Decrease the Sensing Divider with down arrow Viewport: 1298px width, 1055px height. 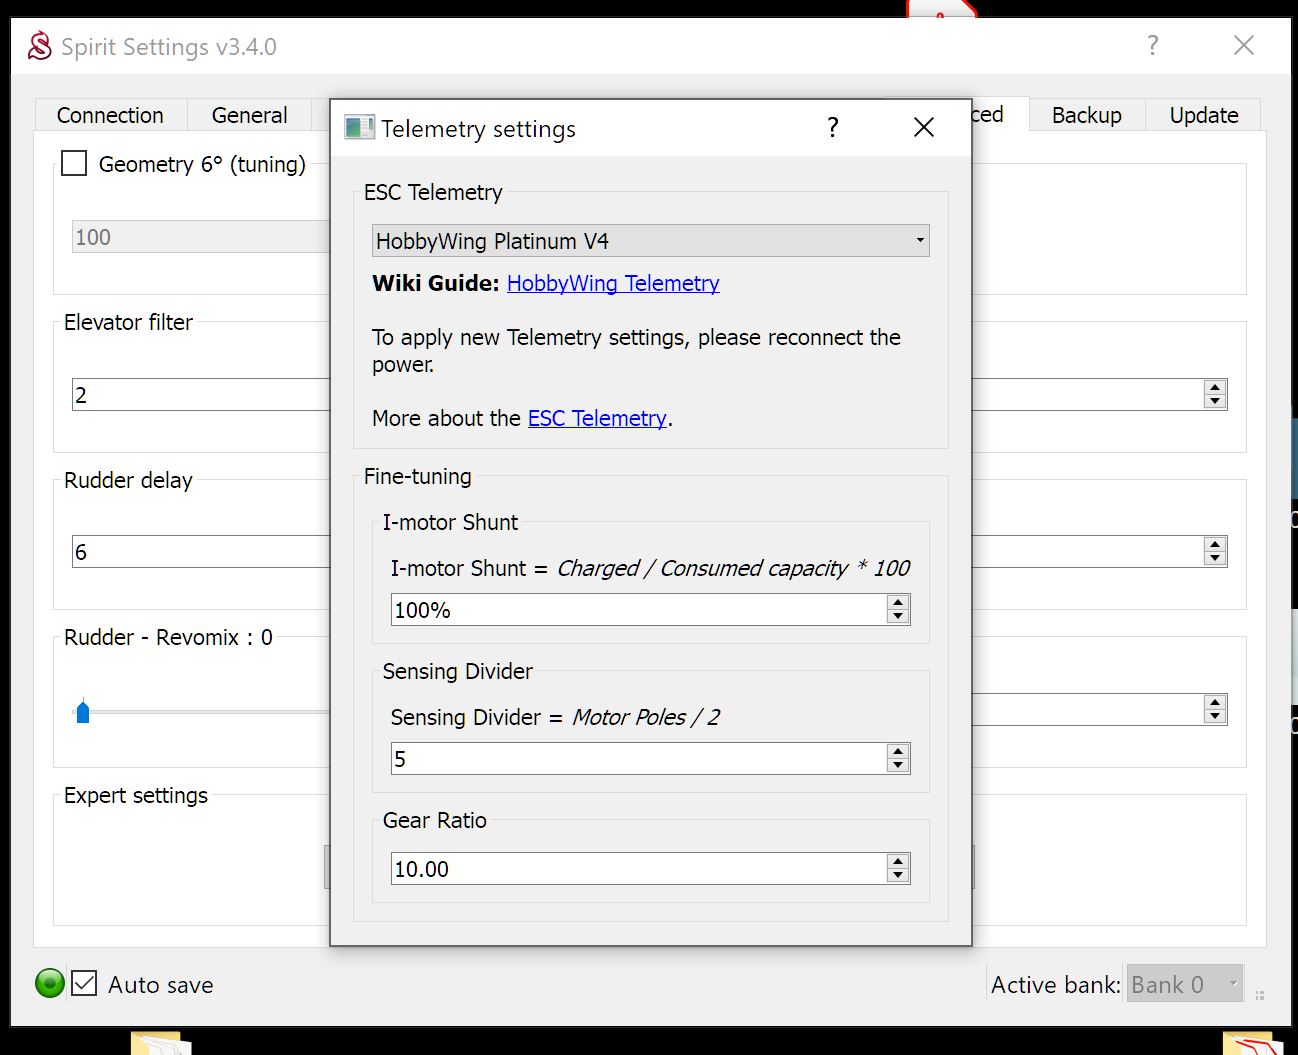click(898, 765)
